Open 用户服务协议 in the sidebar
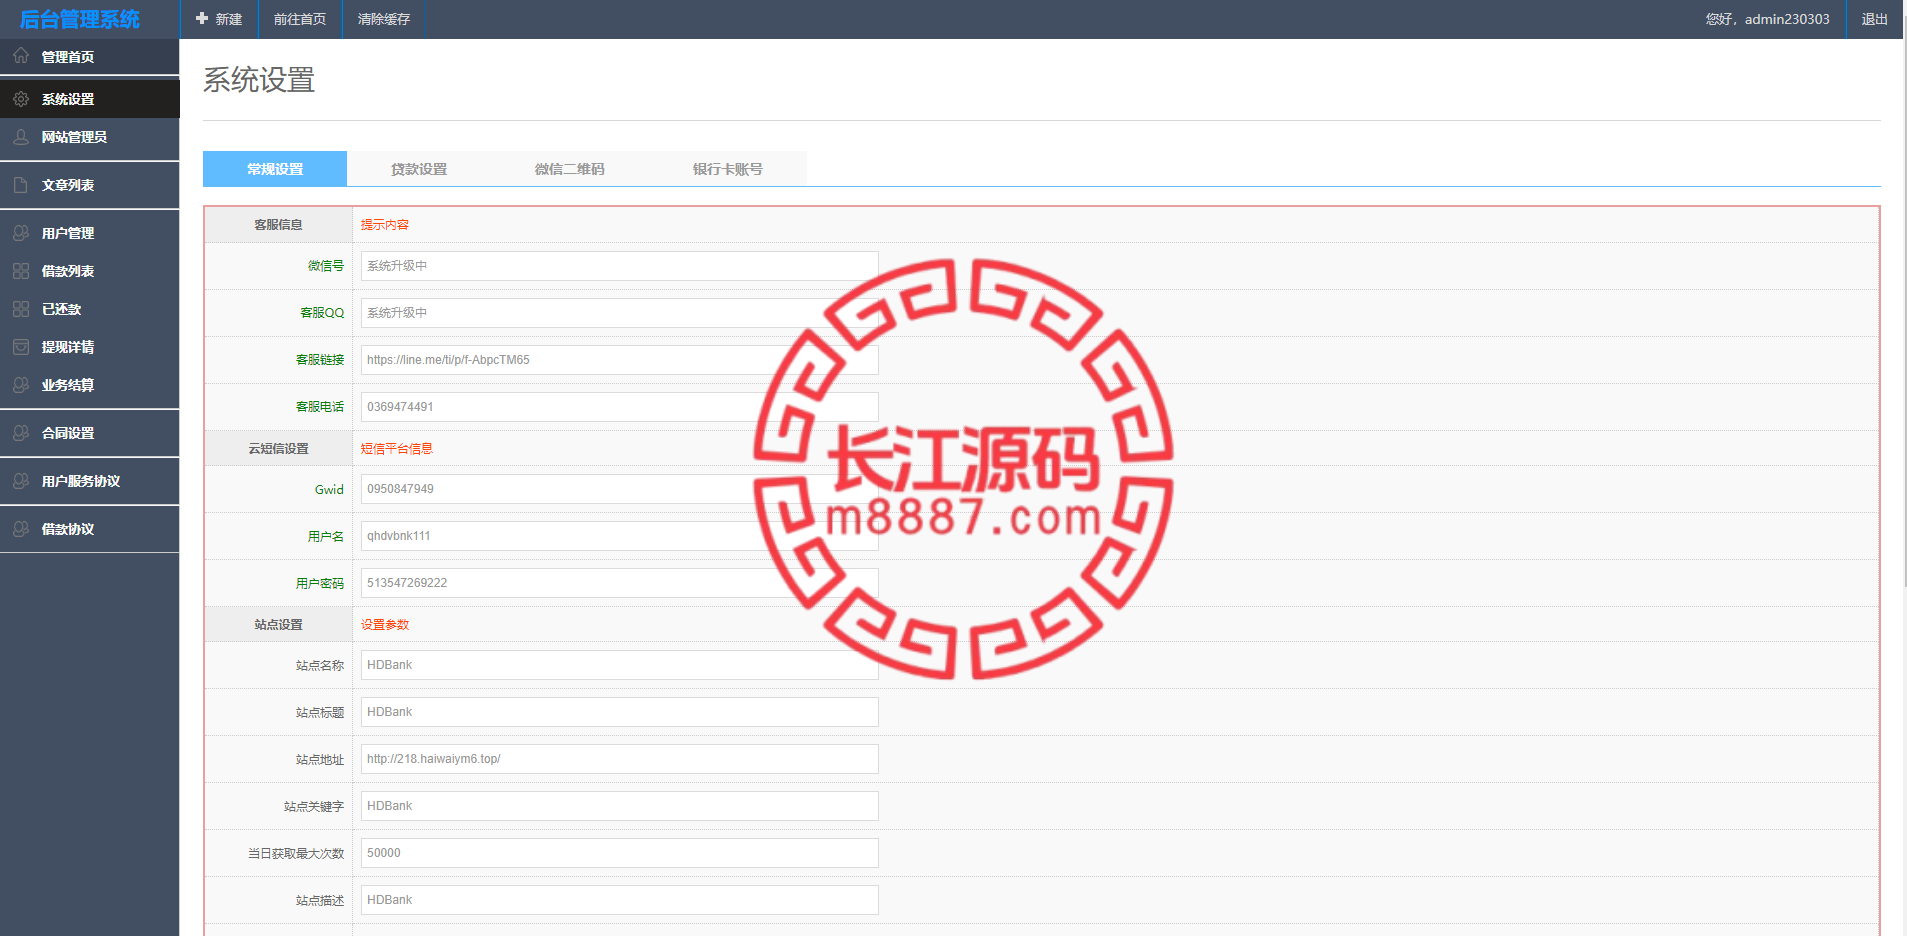 click(x=90, y=481)
